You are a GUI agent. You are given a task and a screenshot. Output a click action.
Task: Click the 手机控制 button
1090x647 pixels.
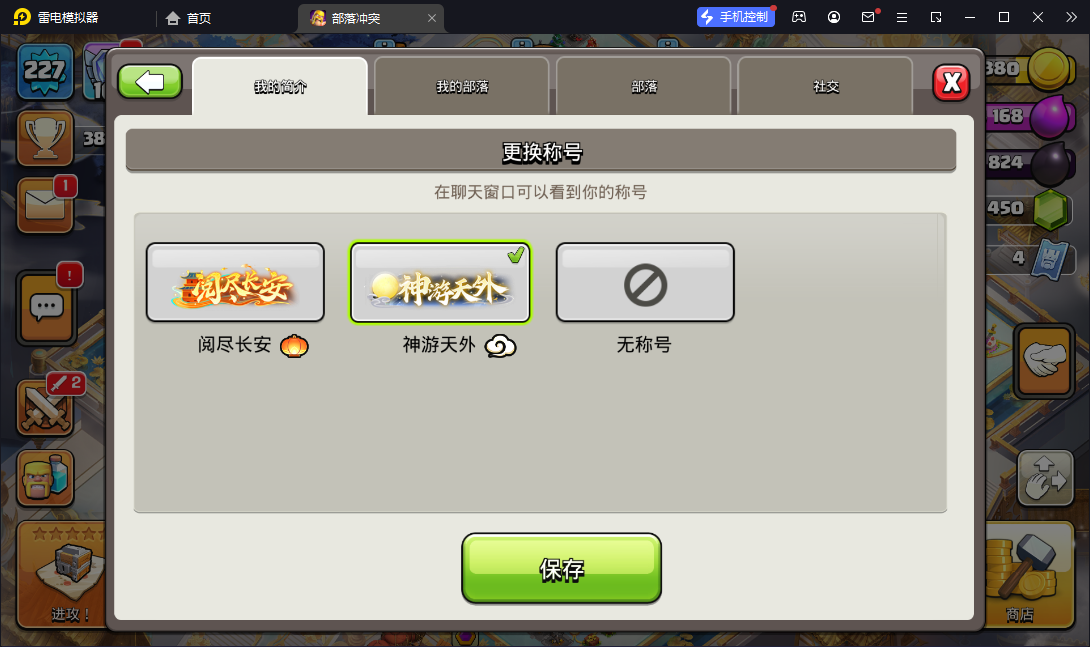[735, 17]
